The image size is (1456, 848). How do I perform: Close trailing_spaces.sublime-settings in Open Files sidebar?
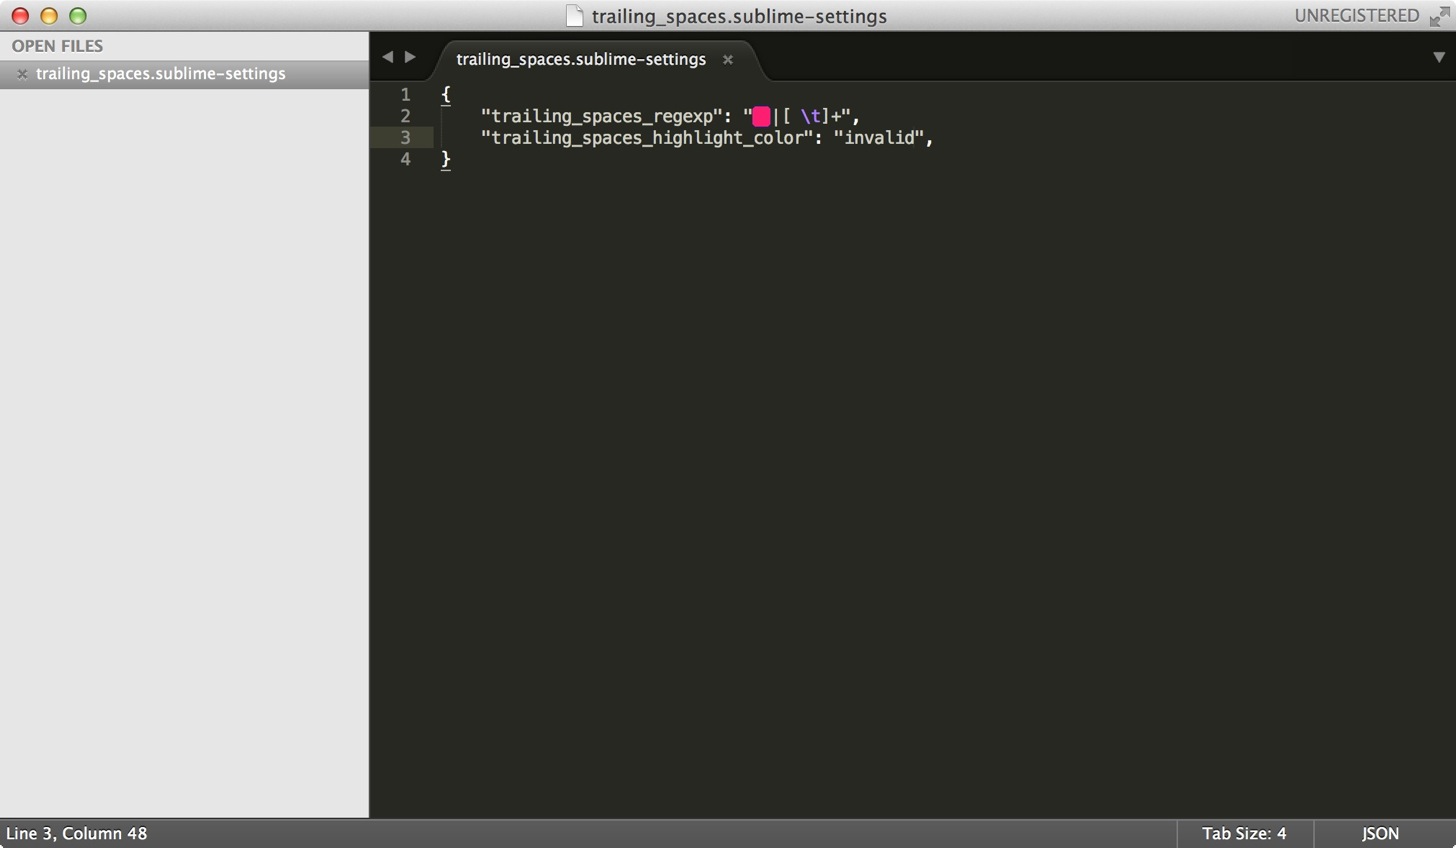pyautogui.click(x=22, y=74)
